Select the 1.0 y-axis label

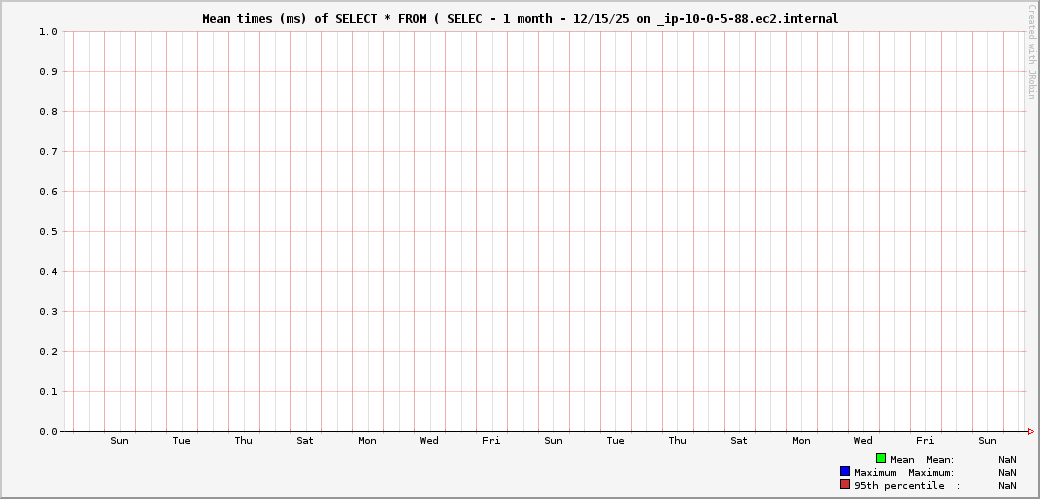click(48, 32)
